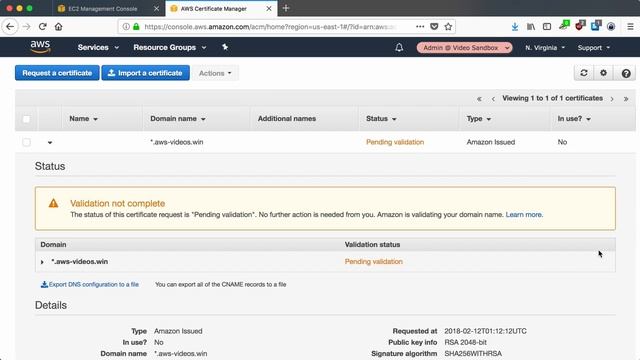Viewport: 640px width, 360px height.
Task: Click the Pocket save icon
Action: click(434, 27)
